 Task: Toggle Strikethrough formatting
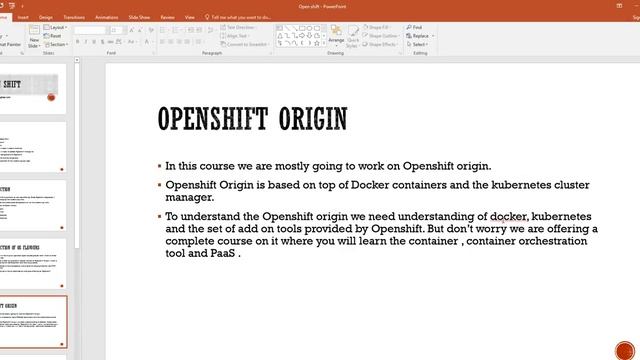point(110,42)
